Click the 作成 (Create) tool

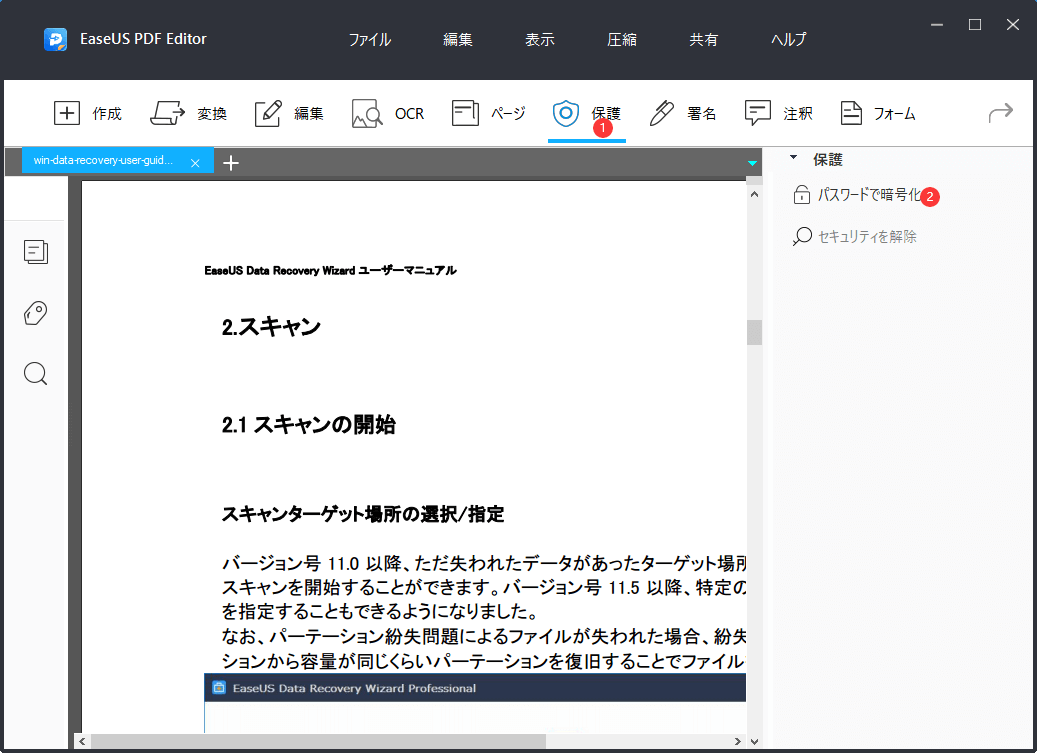[x=89, y=113]
